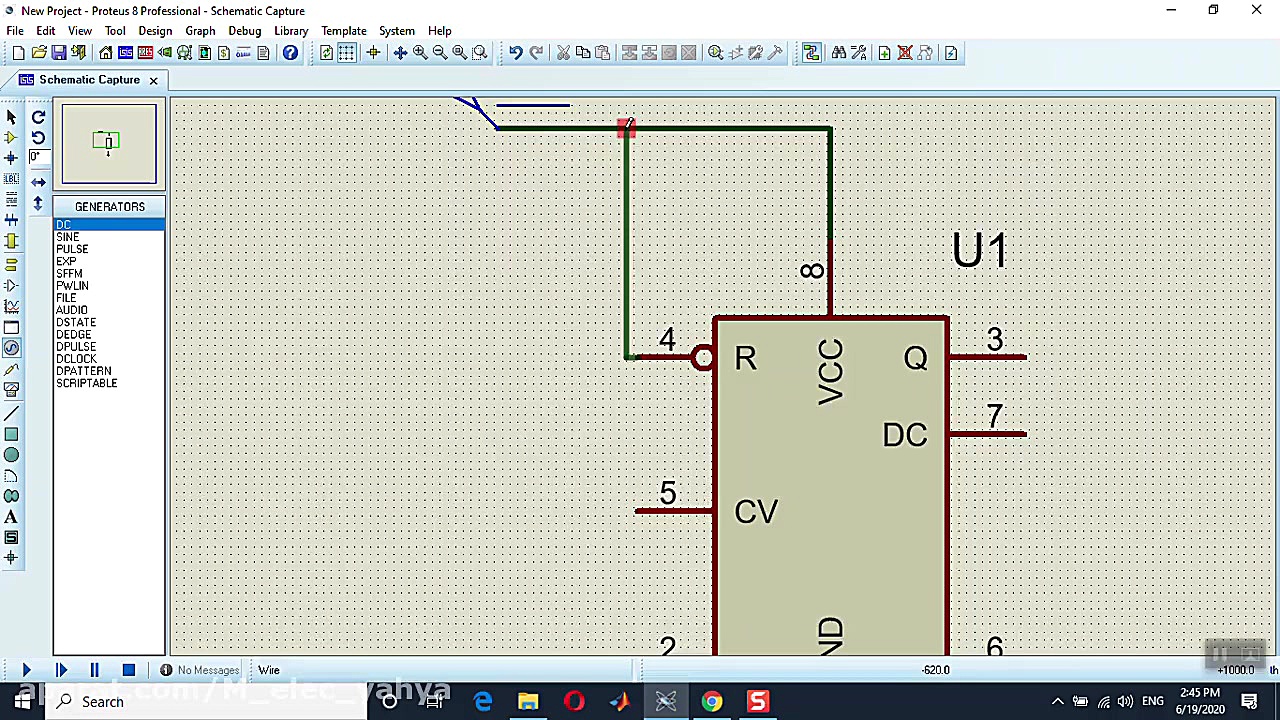Toggle horizontal mirror (X-mirror) button
This screenshot has height=720, width=1280.
(x=38, y=182)
